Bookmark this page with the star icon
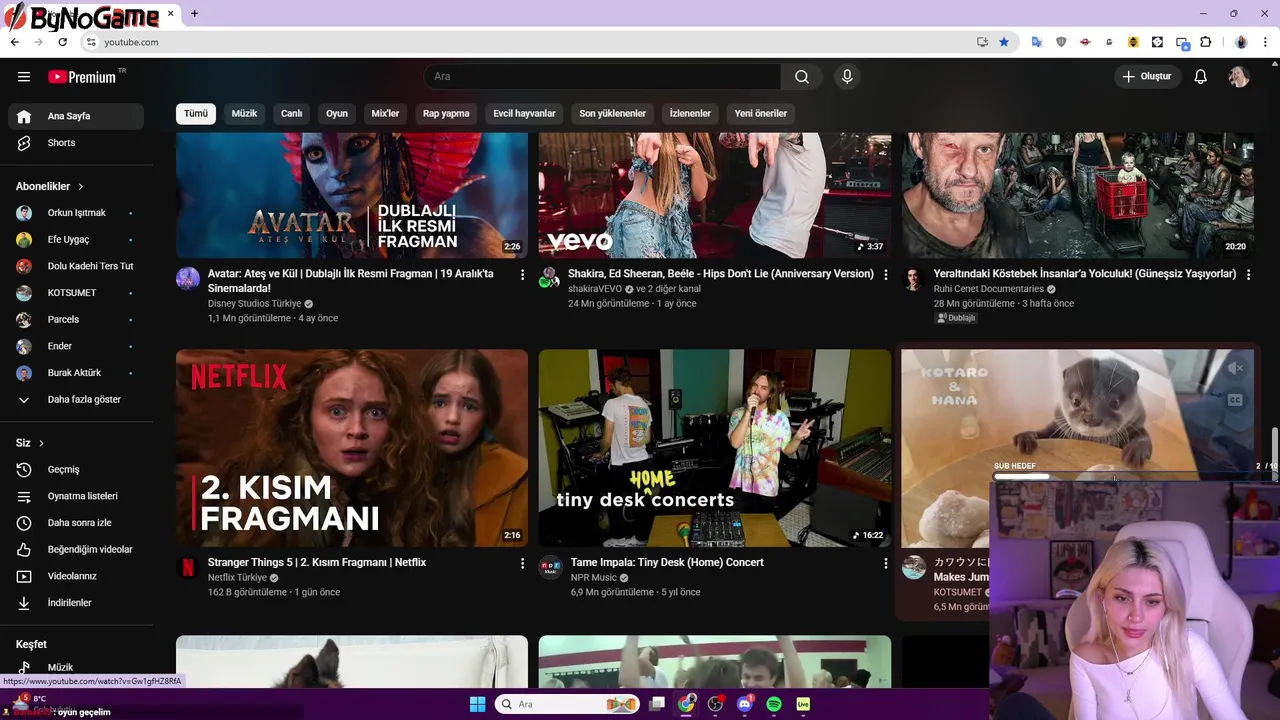Image resolution: width=1280 pixels, height=720 pixels. coord(1004,42)
